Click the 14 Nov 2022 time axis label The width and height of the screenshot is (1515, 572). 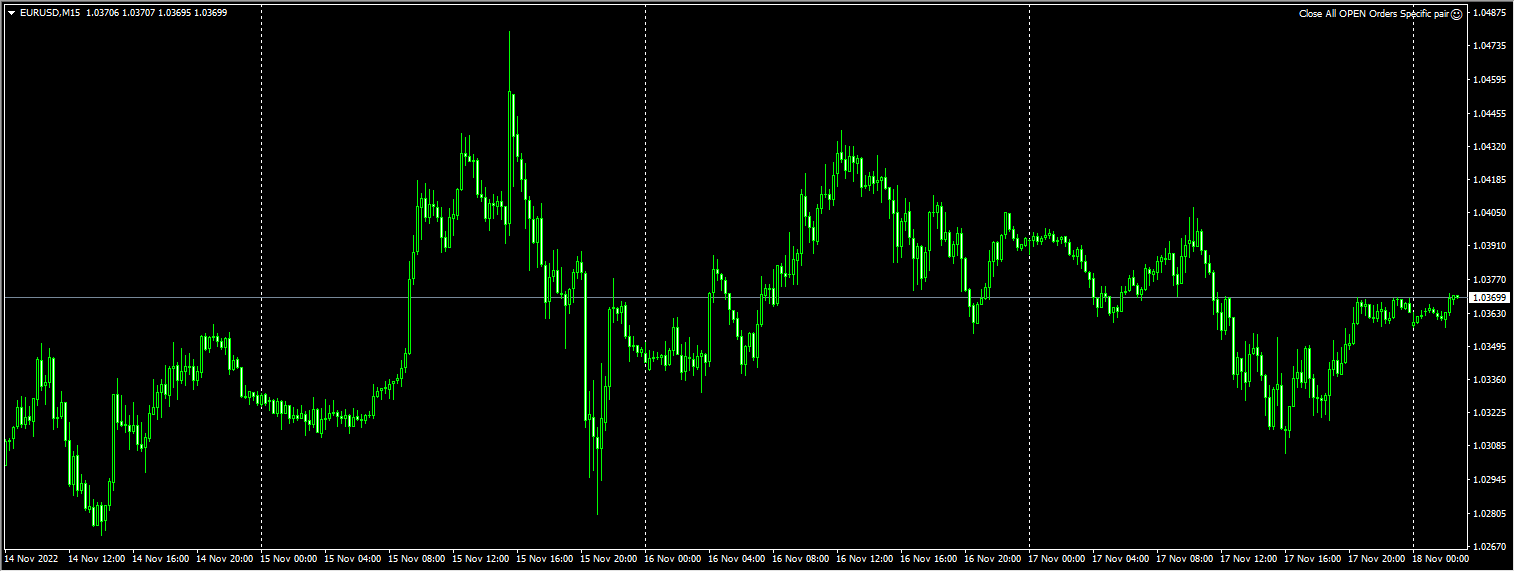pos(33,559)
